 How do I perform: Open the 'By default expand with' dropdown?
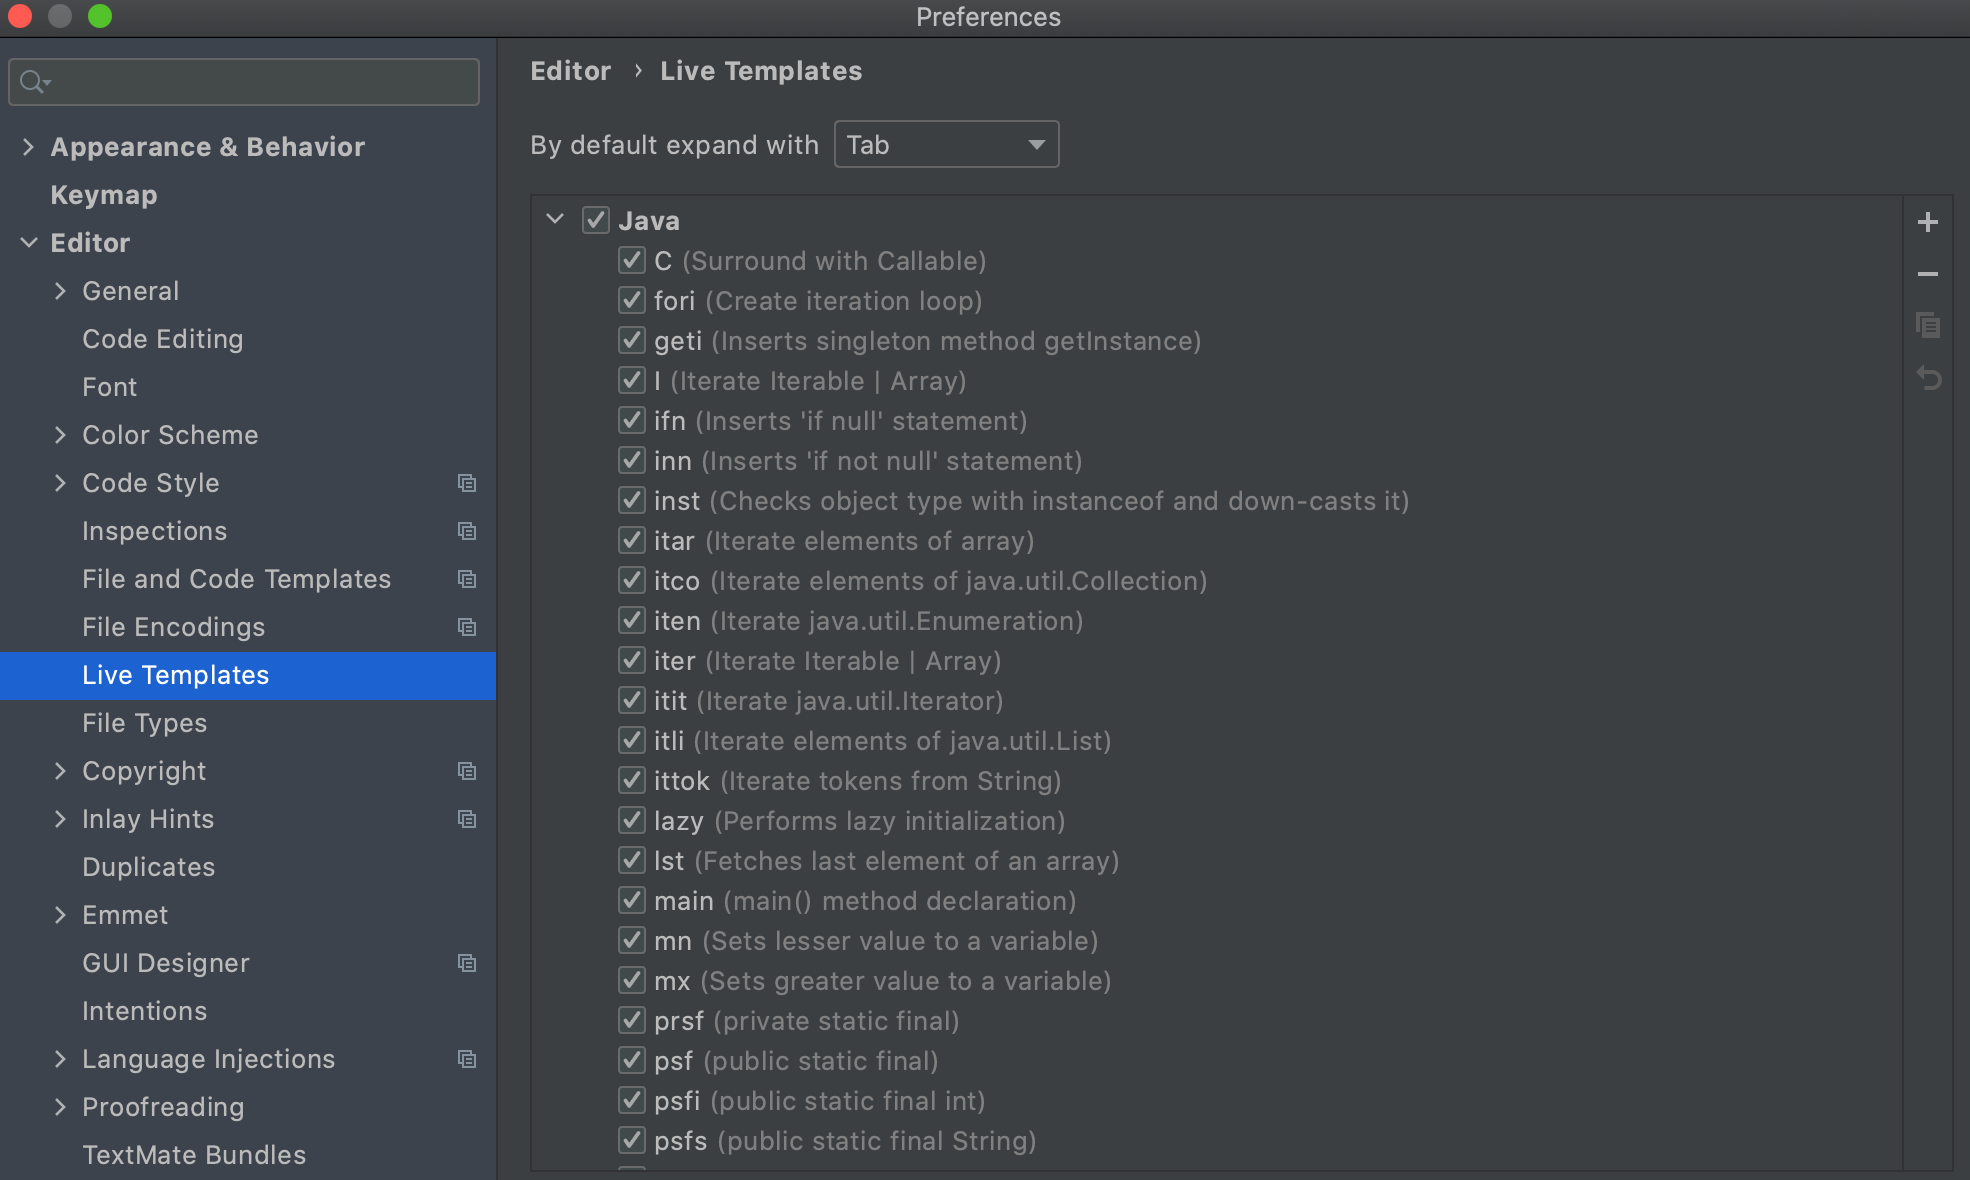946,145
